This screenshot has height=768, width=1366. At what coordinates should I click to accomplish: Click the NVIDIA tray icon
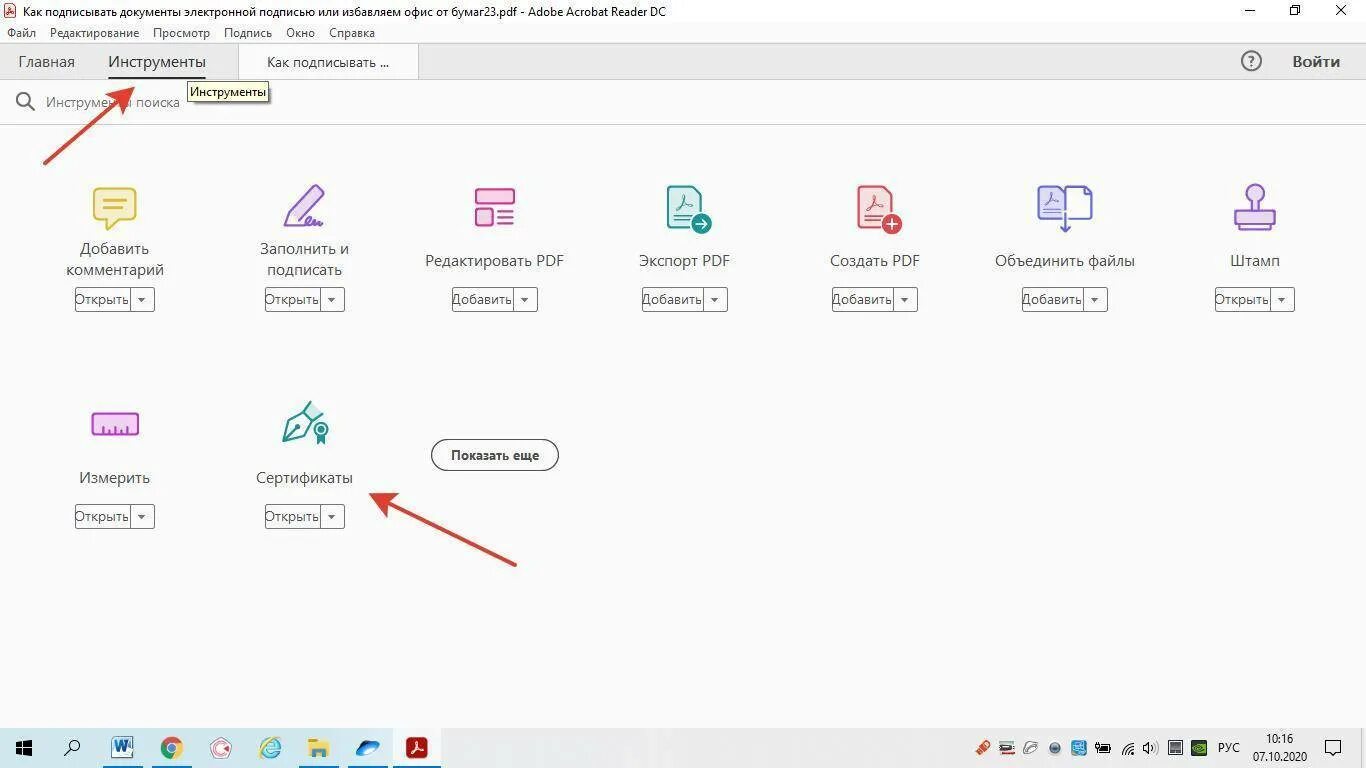tap(1199, 748)
